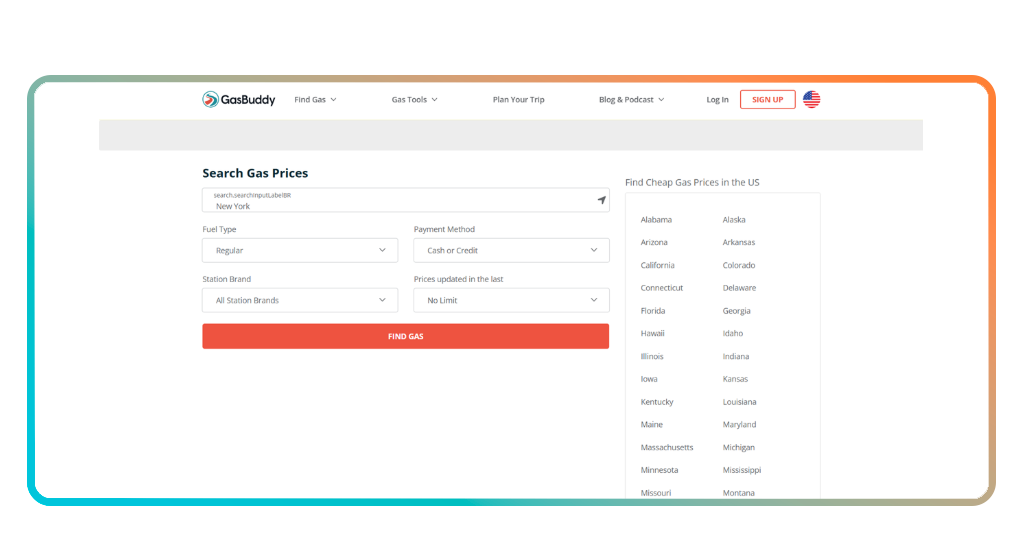Select Kansas state link

pyautogui.click(x=735, y=379)
